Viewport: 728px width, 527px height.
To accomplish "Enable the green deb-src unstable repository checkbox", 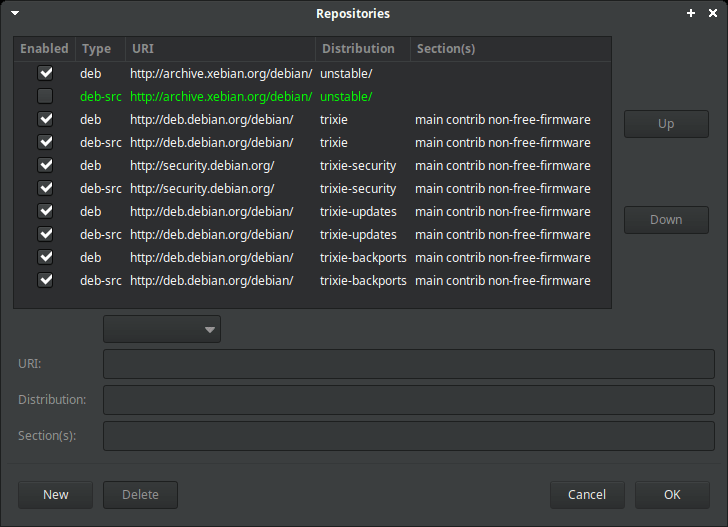I will pos(45,97).
